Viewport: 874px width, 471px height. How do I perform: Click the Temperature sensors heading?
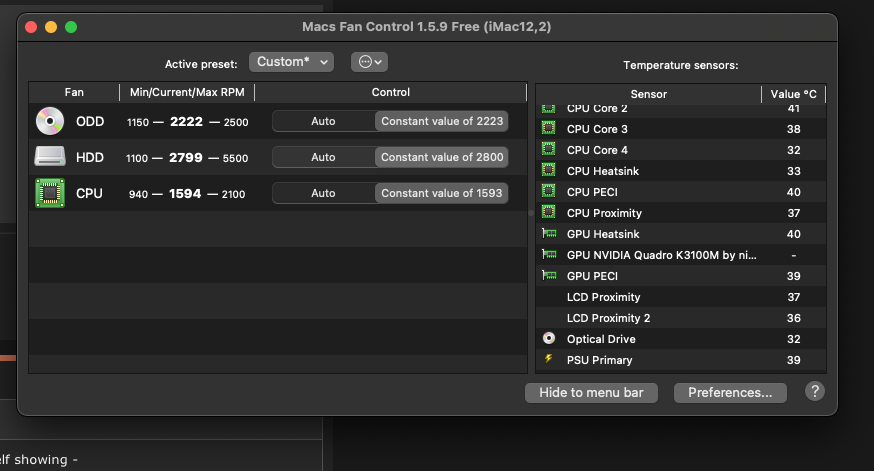[681, 65]
